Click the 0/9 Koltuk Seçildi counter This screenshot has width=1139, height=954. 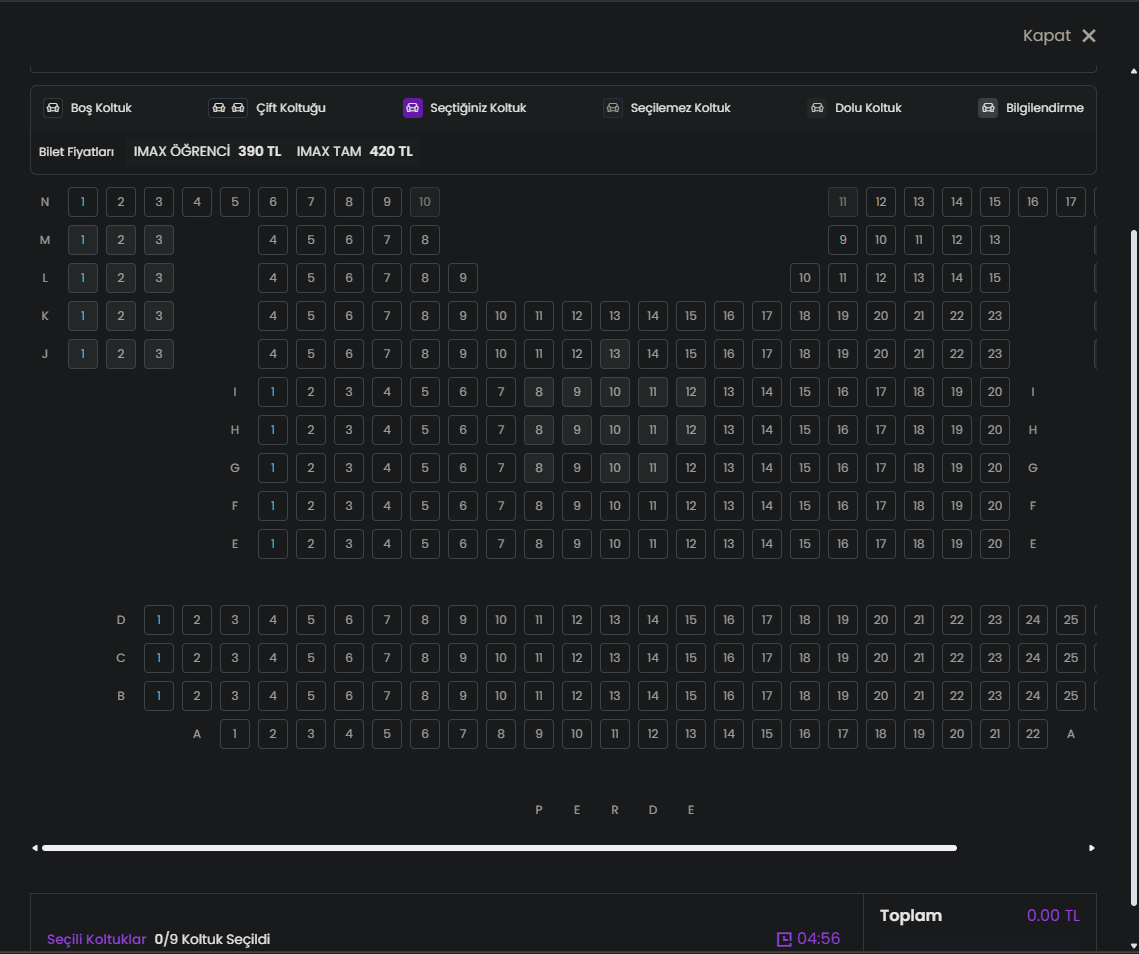(212, 939)
